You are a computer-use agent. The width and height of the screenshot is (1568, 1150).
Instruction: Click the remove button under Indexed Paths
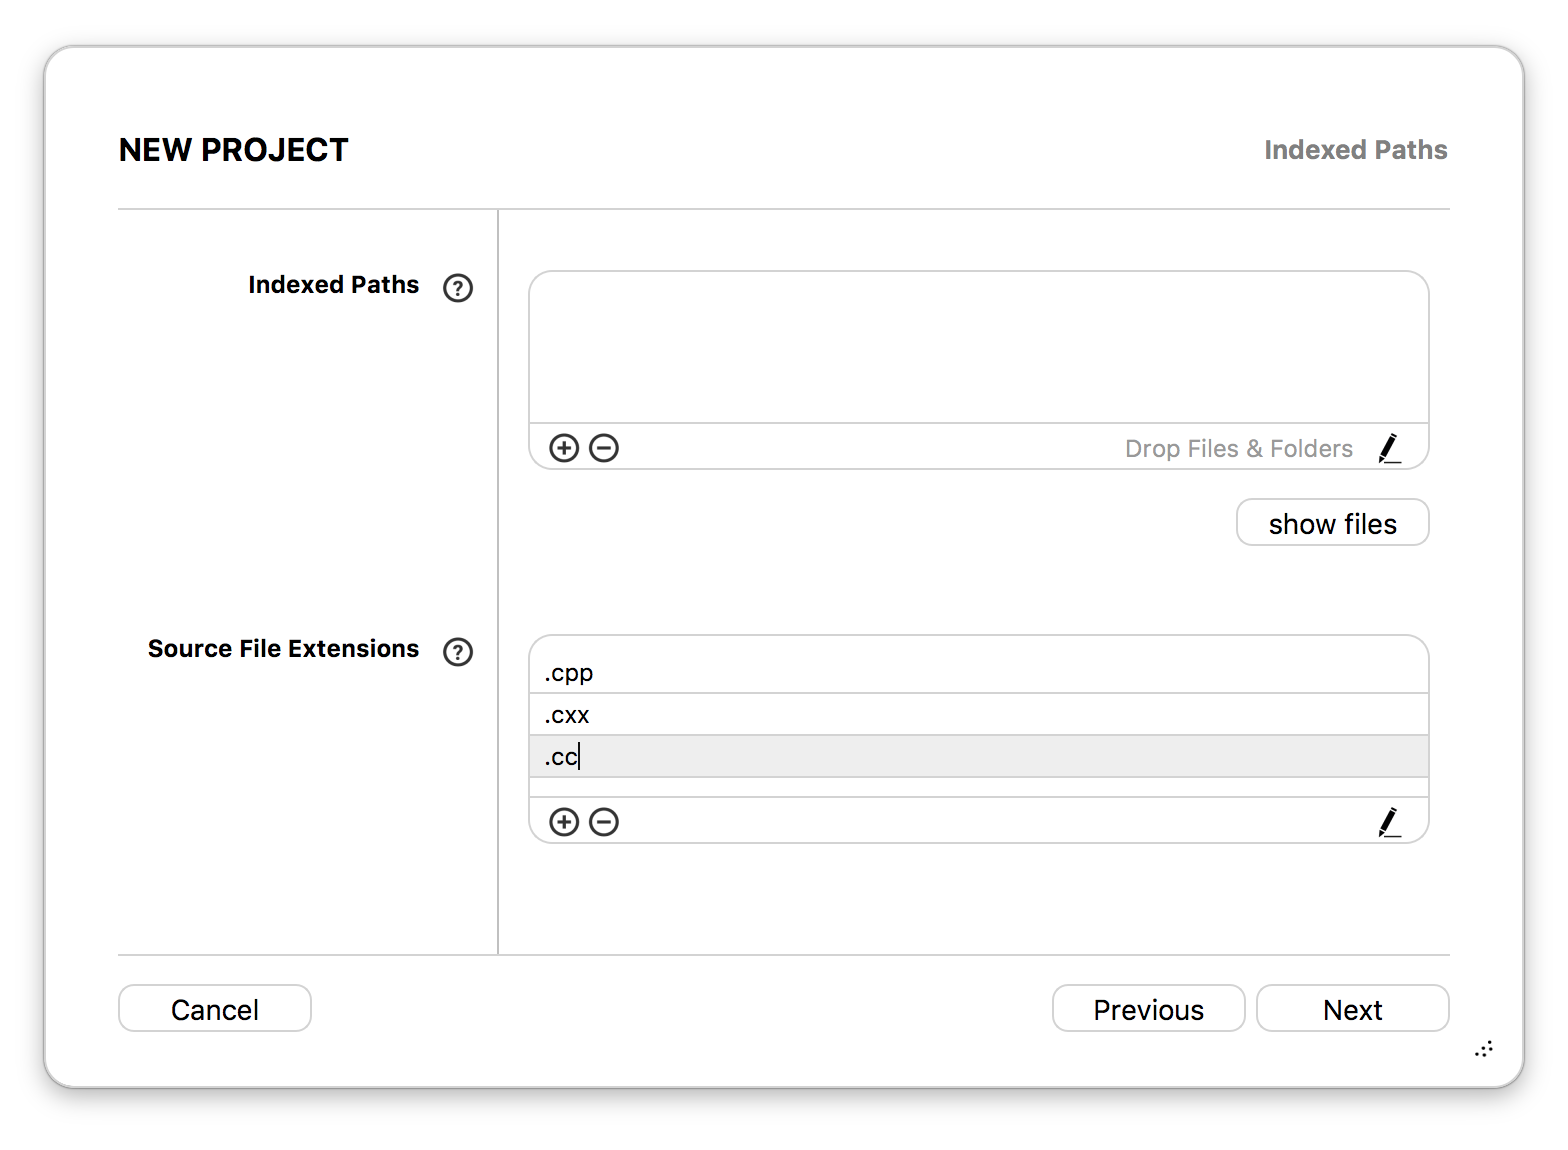pos(604,448)
